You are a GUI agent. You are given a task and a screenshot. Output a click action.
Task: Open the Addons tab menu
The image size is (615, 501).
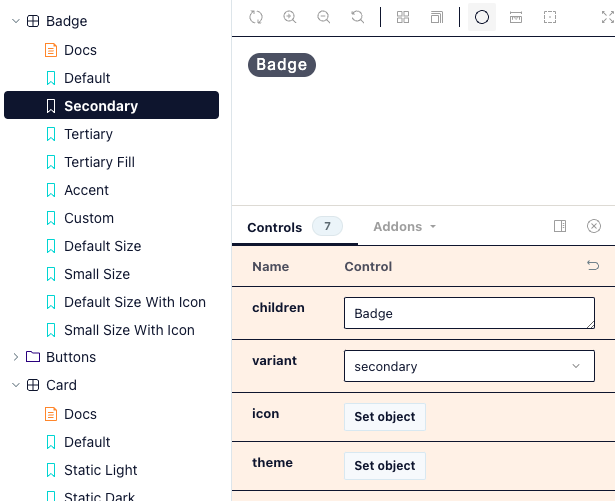[404, 227]
